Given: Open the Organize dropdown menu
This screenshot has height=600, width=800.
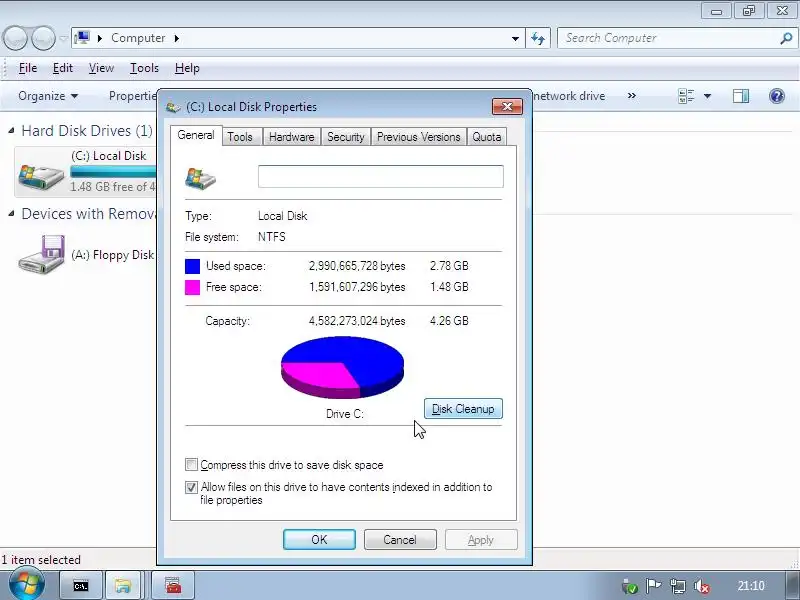Looking at the screenshot, I should pyautogui.click(x=48, y=96).
